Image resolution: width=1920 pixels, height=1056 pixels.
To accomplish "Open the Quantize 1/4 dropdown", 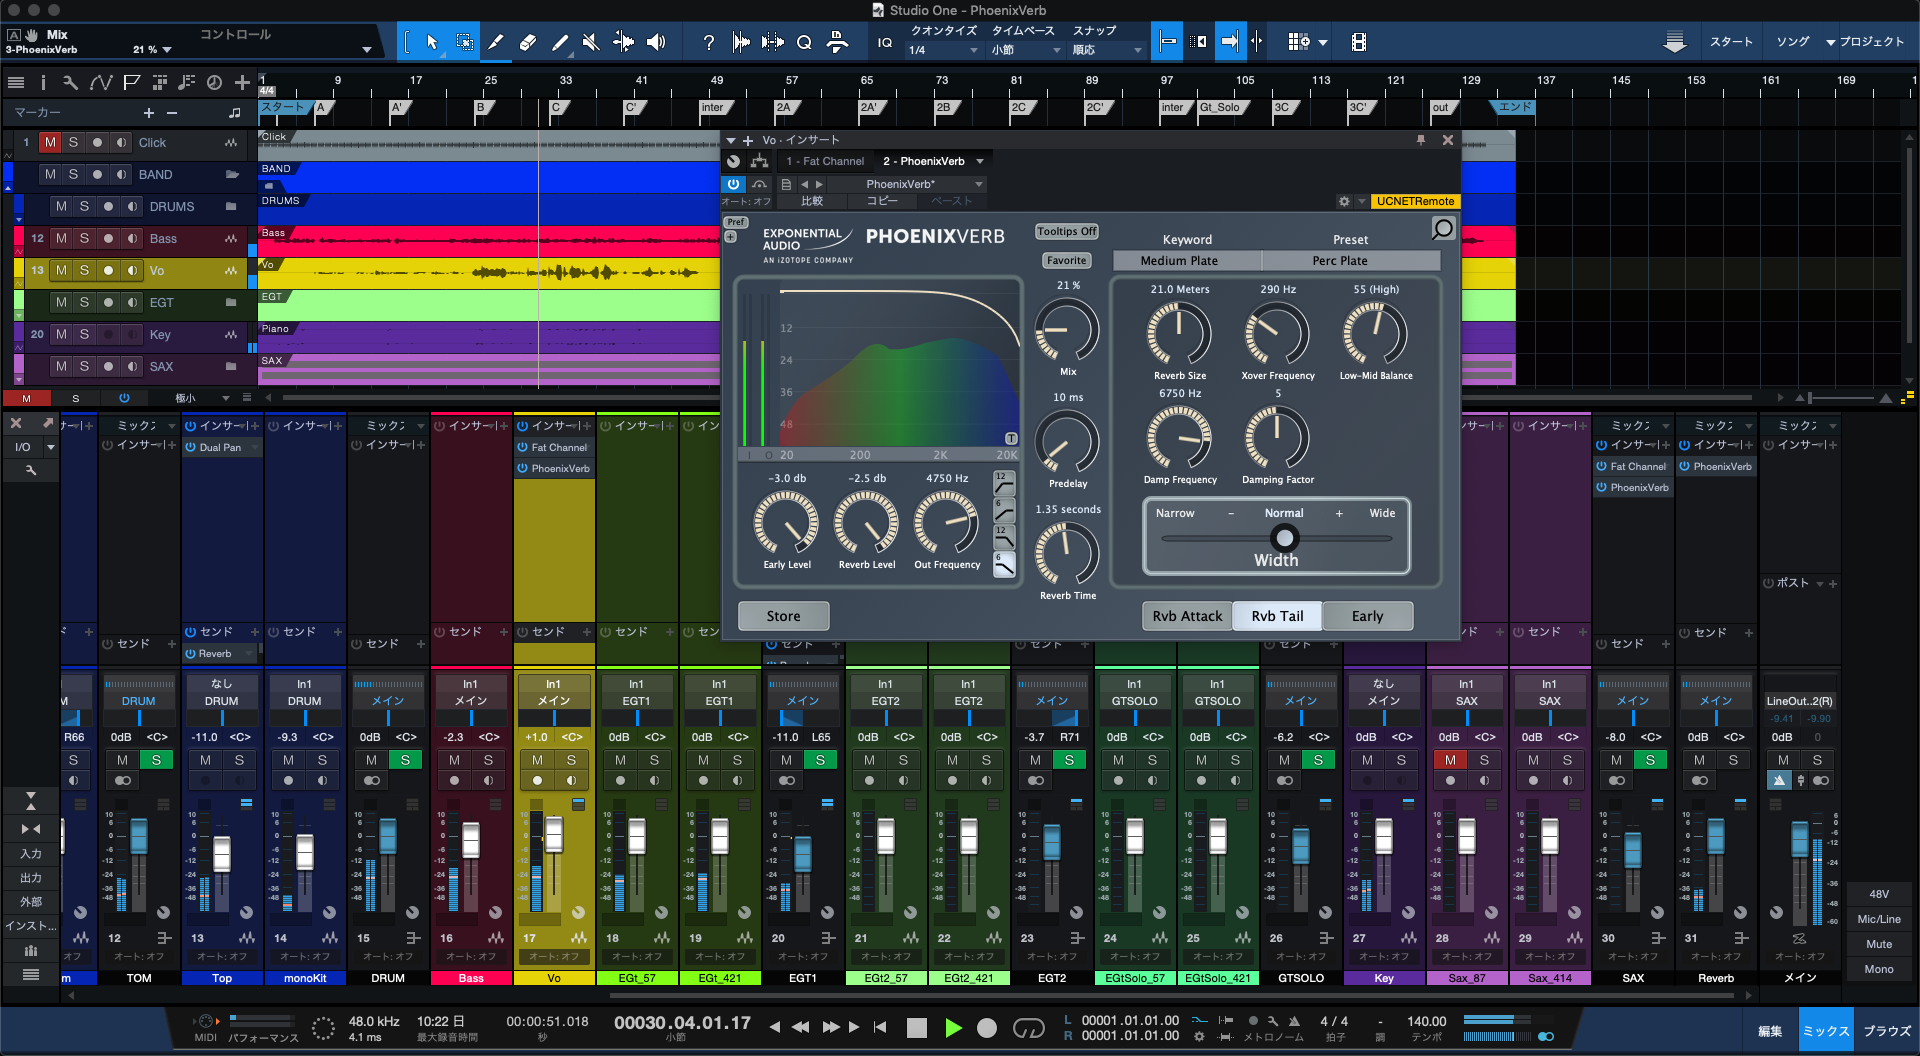I will click(943, 50).
